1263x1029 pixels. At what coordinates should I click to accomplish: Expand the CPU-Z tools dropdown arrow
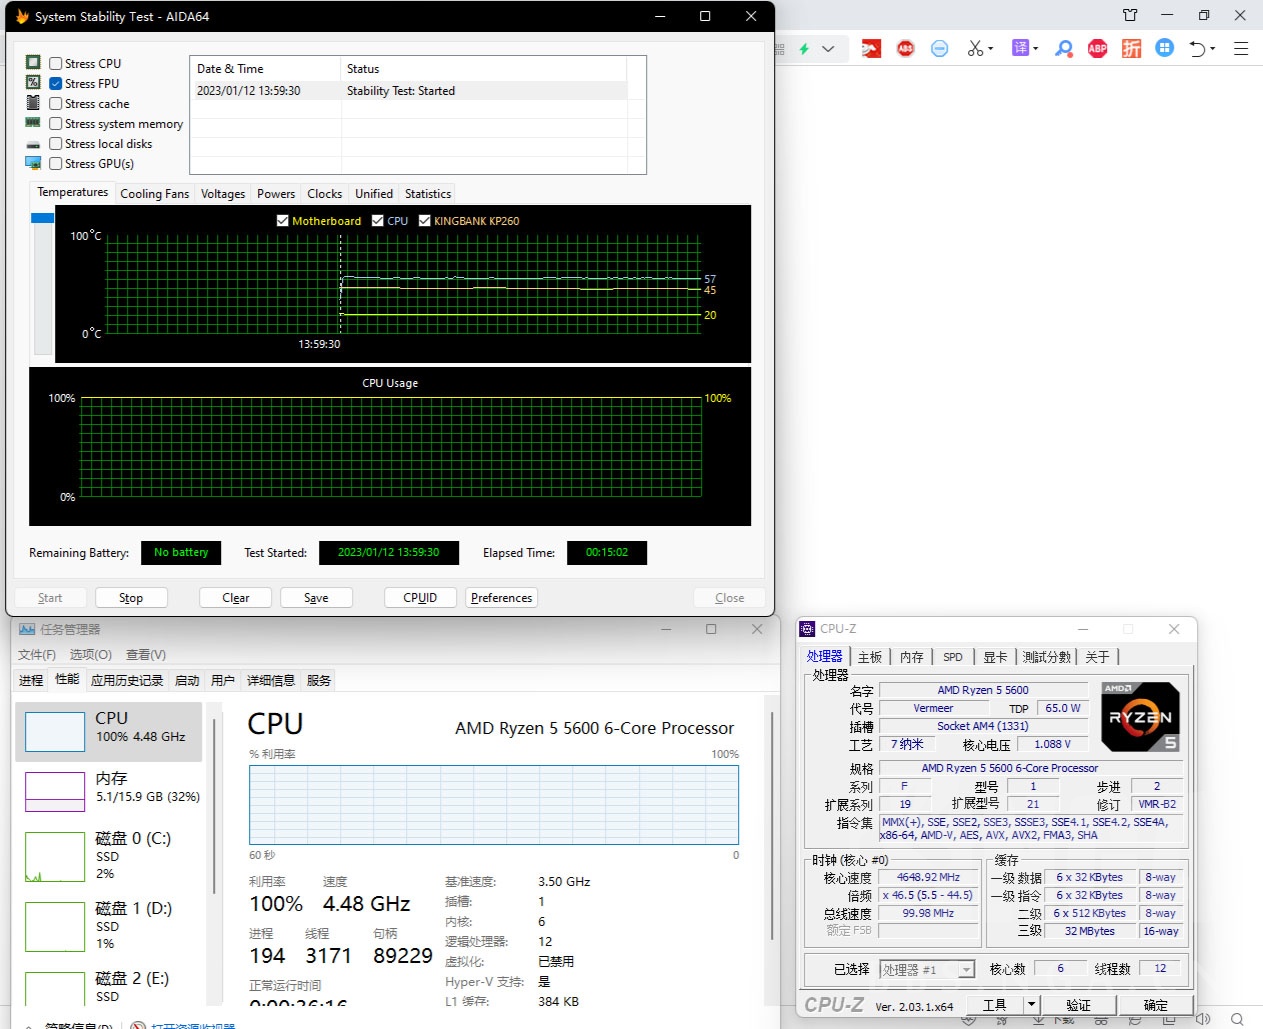click(x=1031, y=1004)
